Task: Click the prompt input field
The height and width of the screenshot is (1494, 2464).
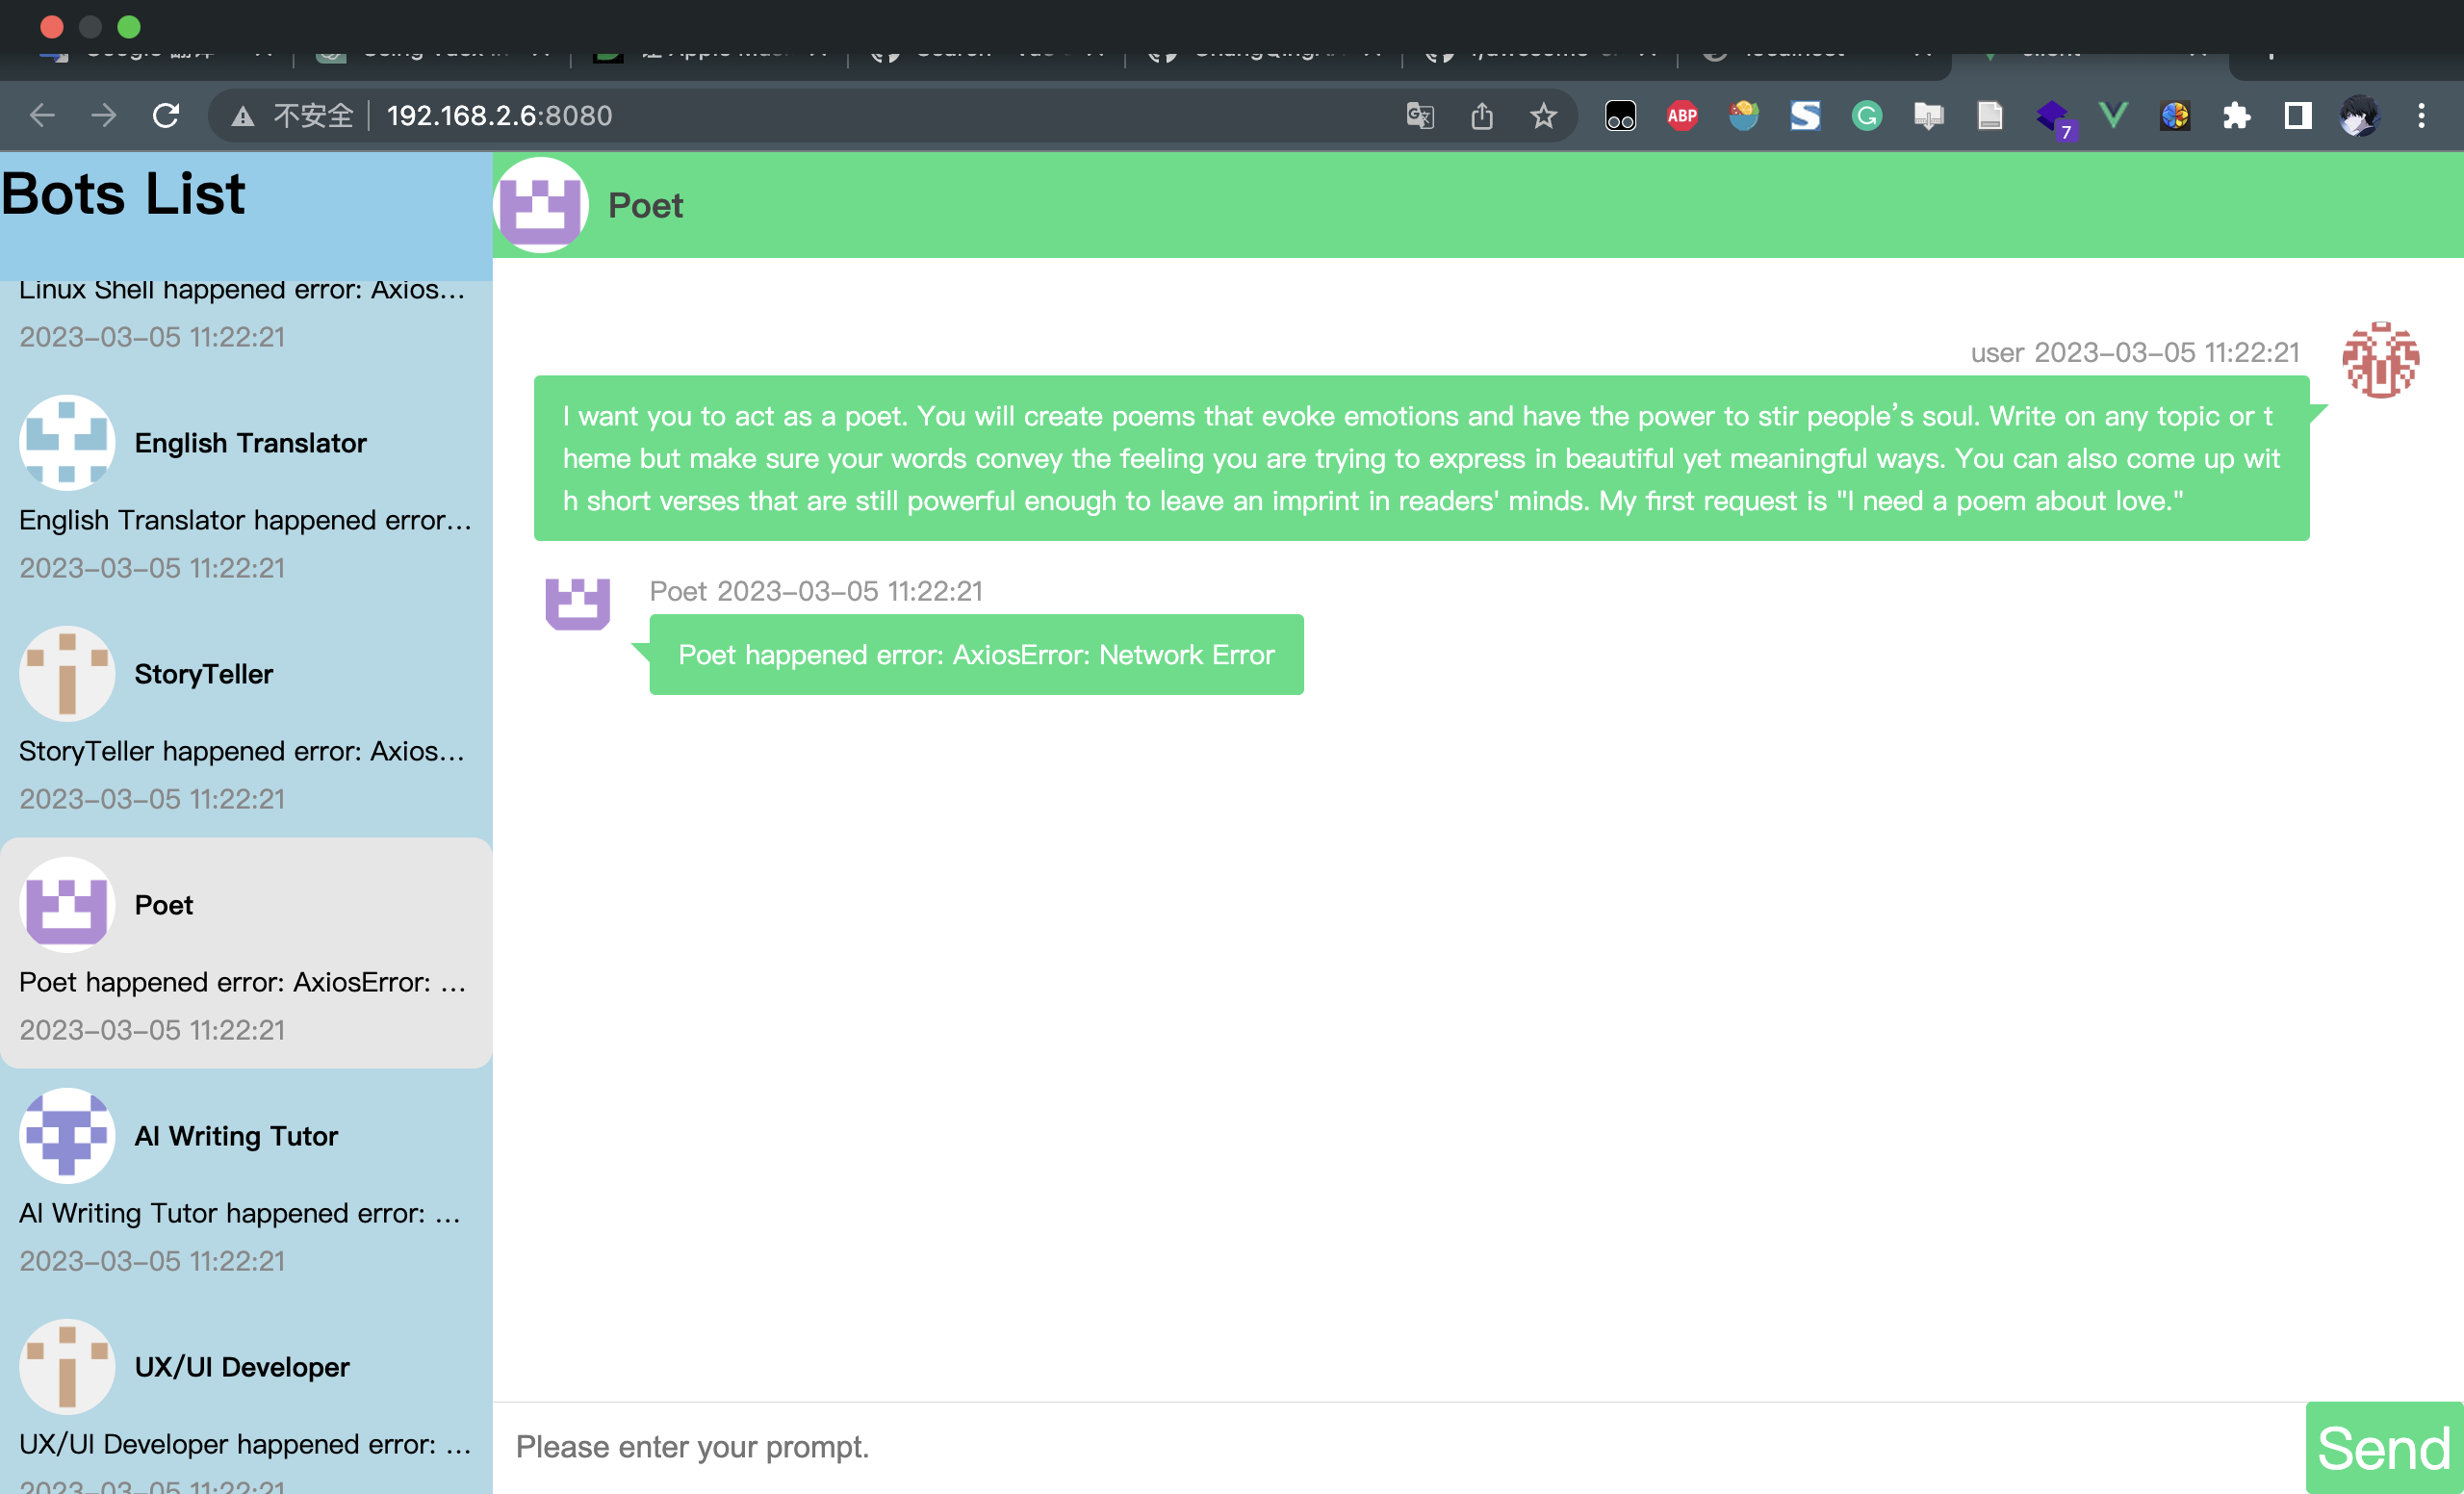Action: (x=1400, y=1447)
